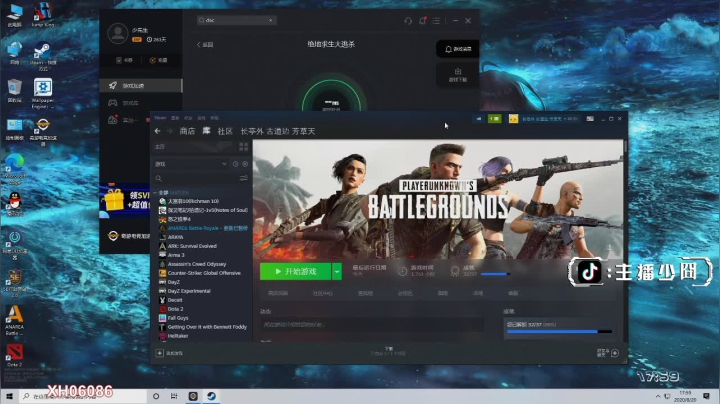The height and width of the screenshot is (404, 720).
Task: Collapse the 全部 games list category
Action: pos(156,192)
